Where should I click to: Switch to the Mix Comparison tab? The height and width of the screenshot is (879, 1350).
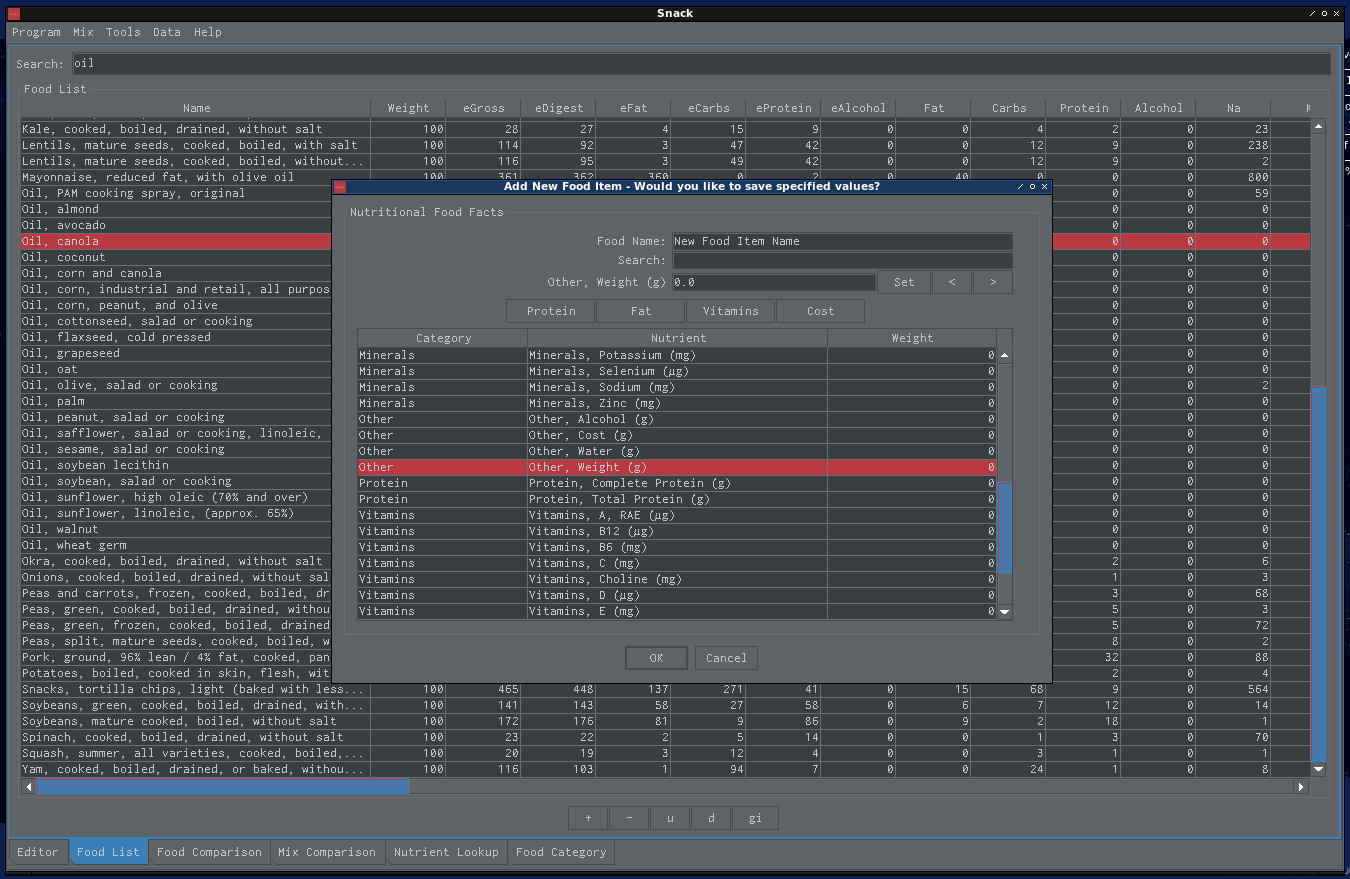327,852
